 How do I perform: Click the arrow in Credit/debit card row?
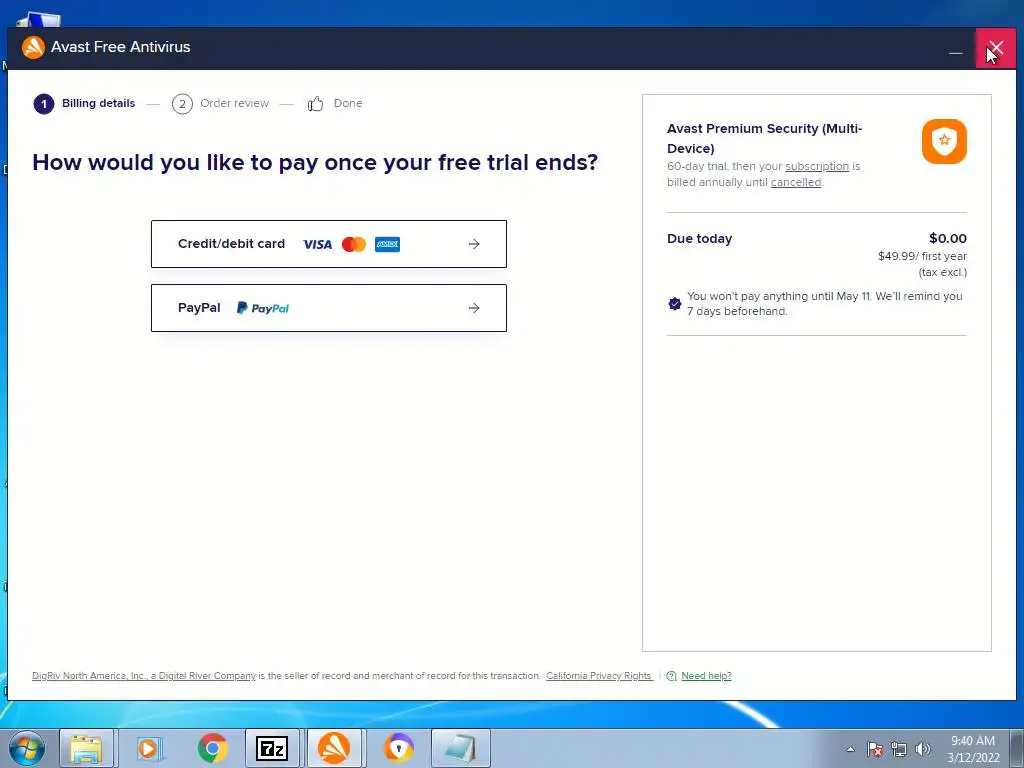(474, 244)
